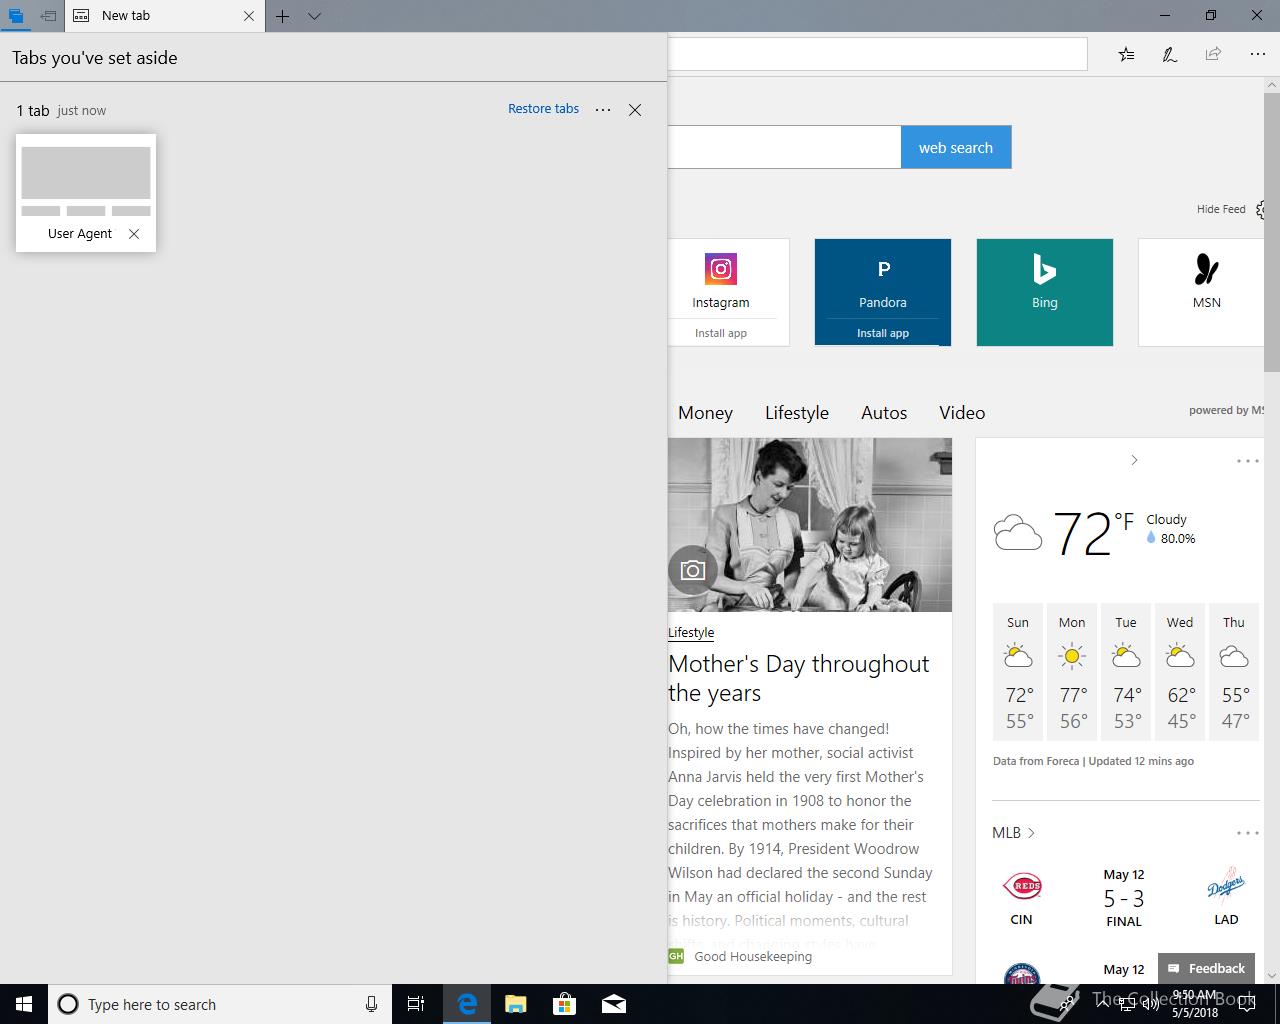The image size is (1280, 1024).
Task: Select Mon forecast day
Action: 1072,672
